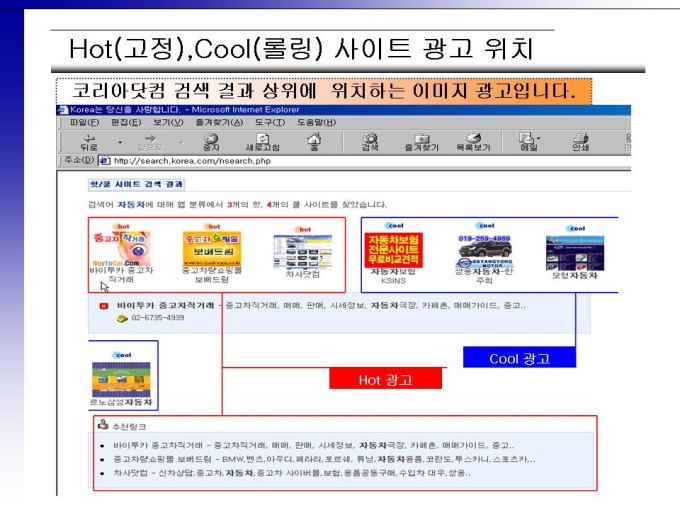
Task: Expand the Back button history dropdown arrow
Action: pos(120,142)
